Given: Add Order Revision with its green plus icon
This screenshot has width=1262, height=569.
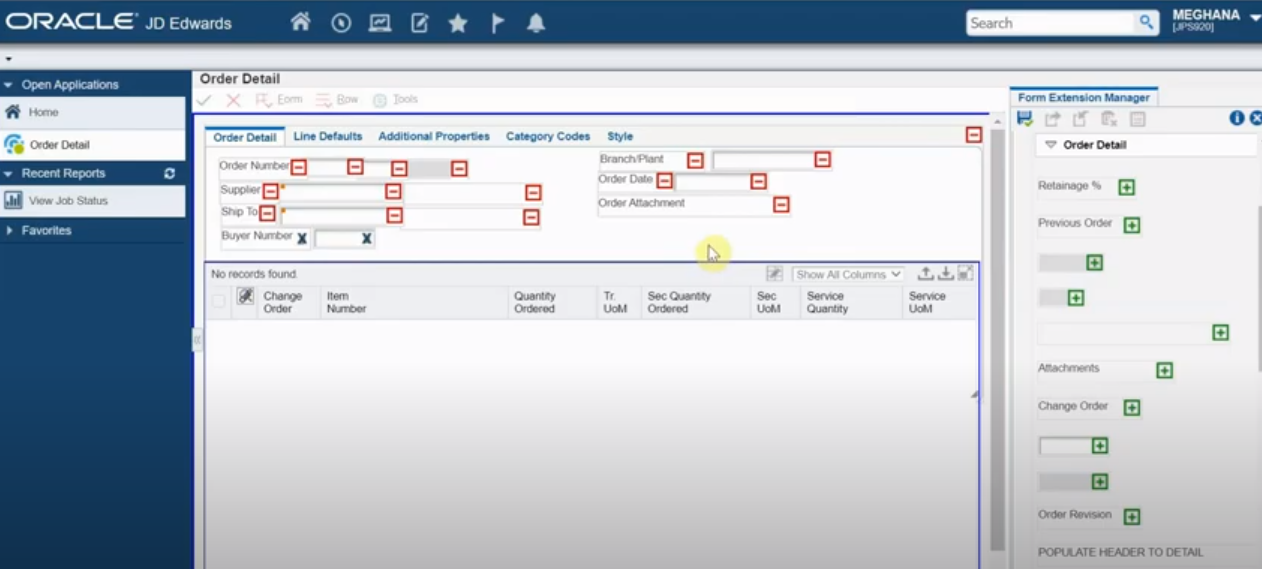Looking at the screenshot, I should pyautogui.click(x=1131, y=517).
